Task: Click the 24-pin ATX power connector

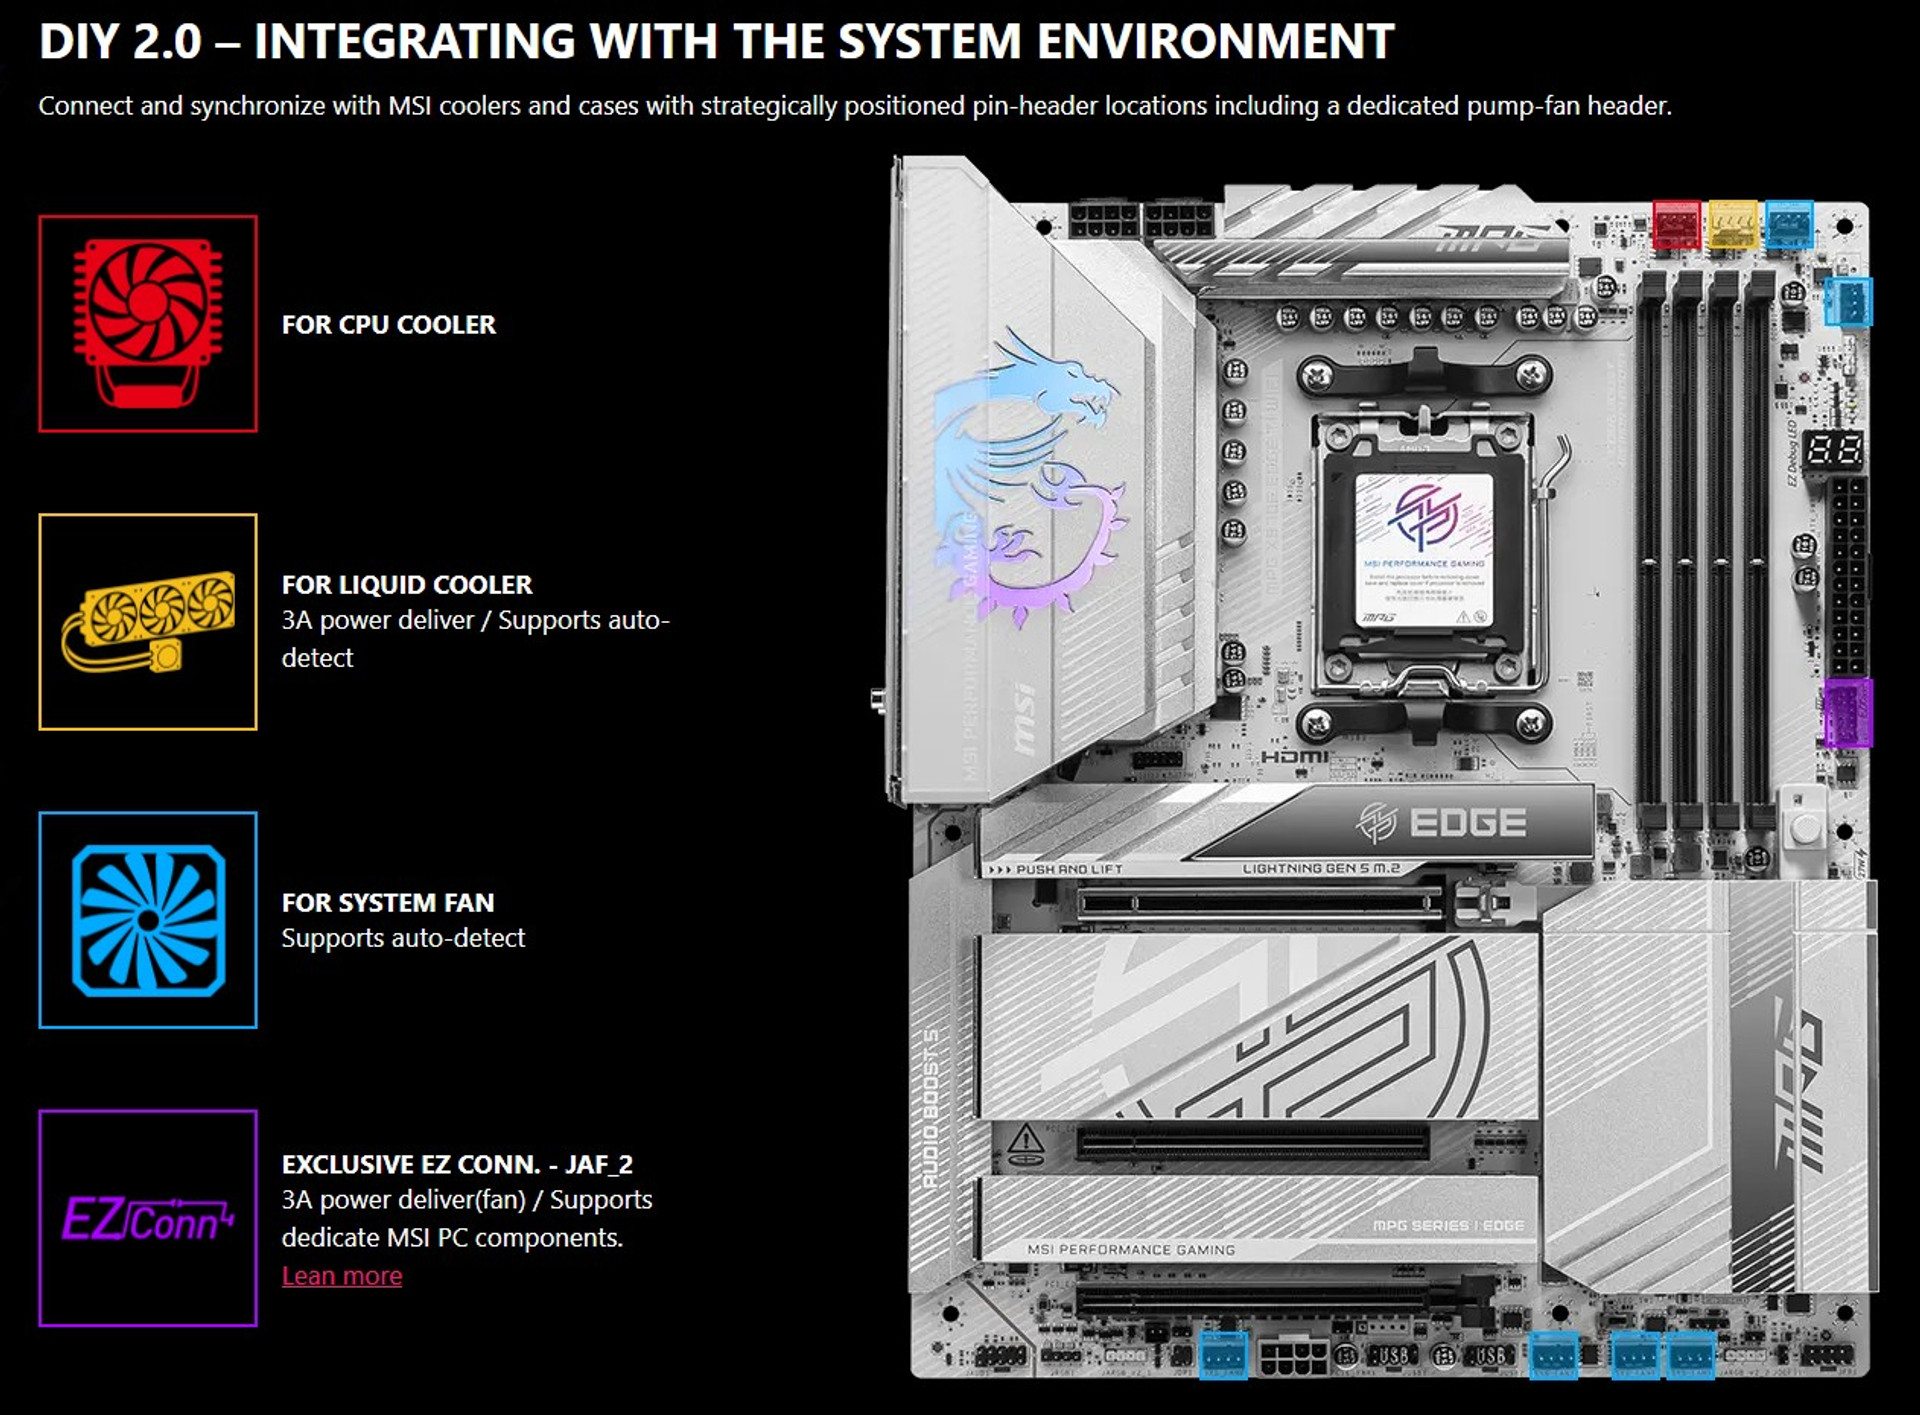Action: [1849, 576]
